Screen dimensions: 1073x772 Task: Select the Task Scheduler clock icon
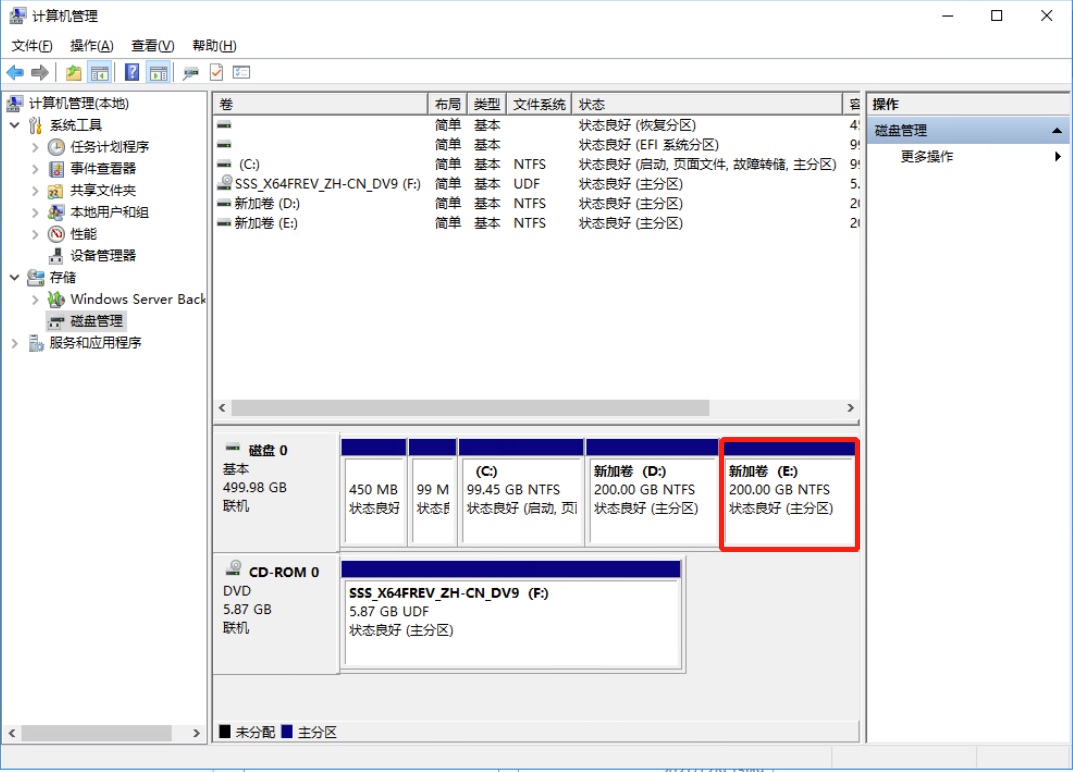[56, 147]
